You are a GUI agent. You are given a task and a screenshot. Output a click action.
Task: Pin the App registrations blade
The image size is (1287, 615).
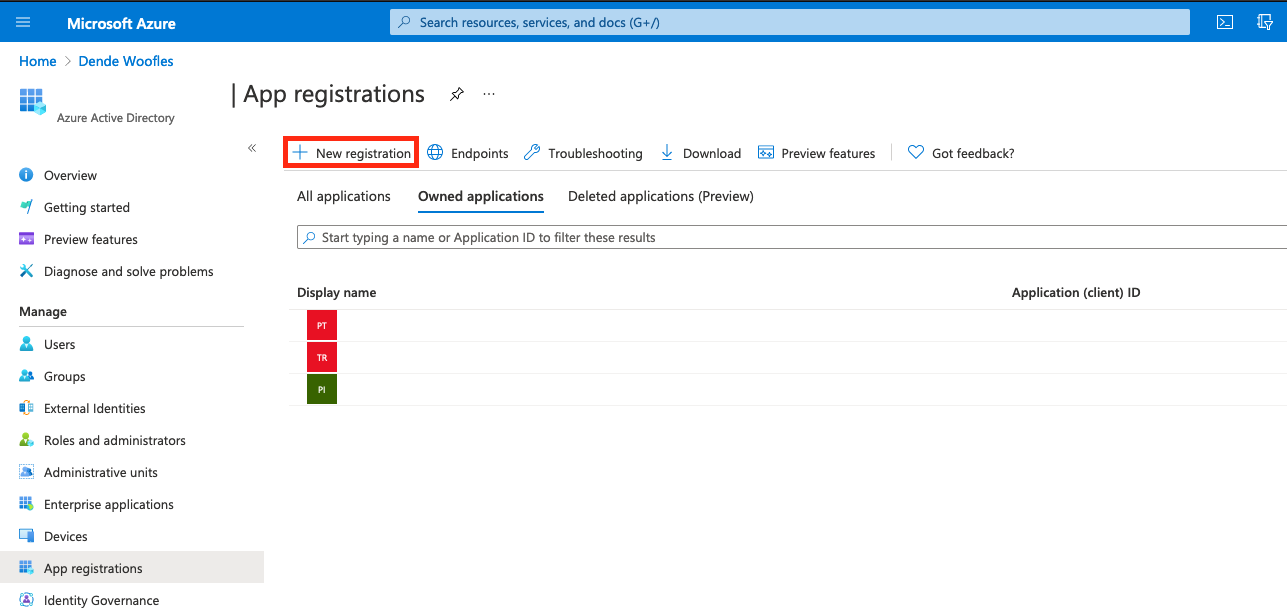point(457,94)
